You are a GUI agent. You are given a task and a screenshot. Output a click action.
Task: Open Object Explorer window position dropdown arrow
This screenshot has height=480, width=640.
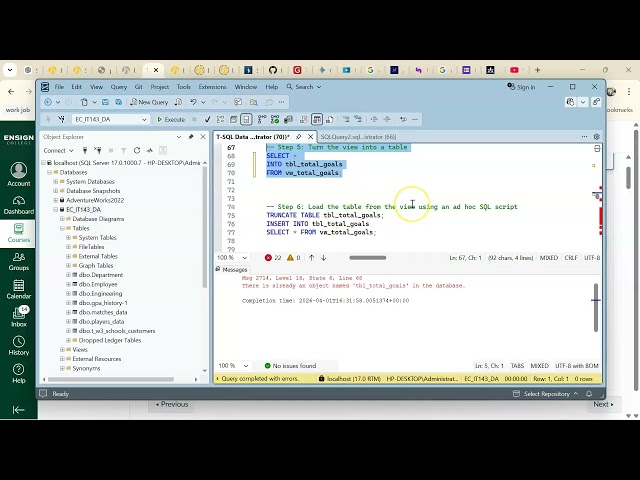pos(179,137)
